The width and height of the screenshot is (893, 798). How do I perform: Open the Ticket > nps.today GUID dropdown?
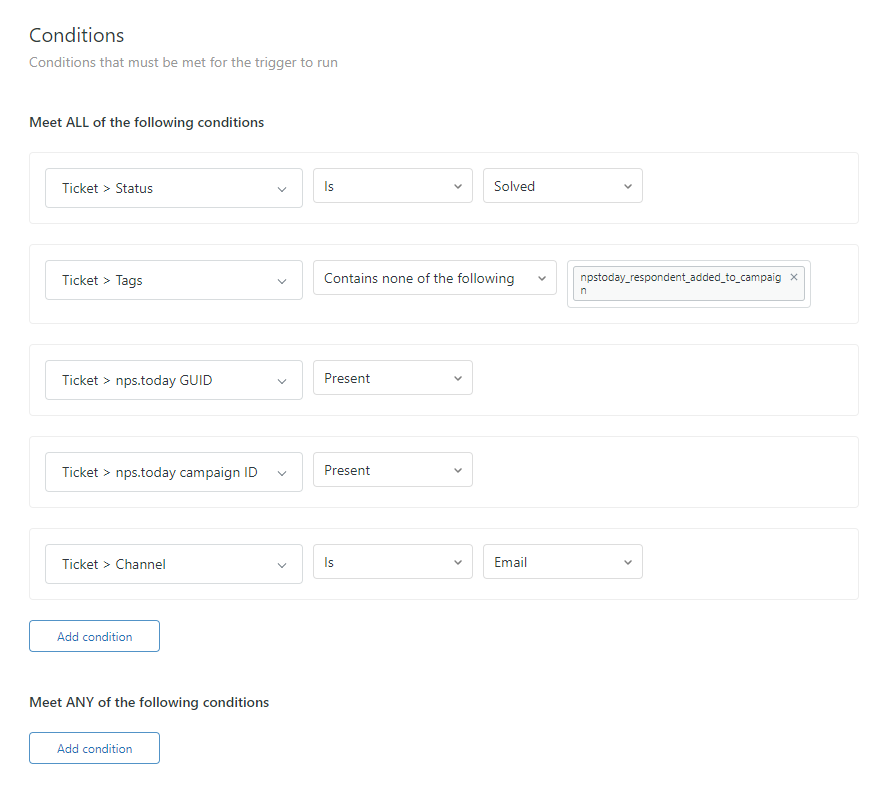coord(173,380)
